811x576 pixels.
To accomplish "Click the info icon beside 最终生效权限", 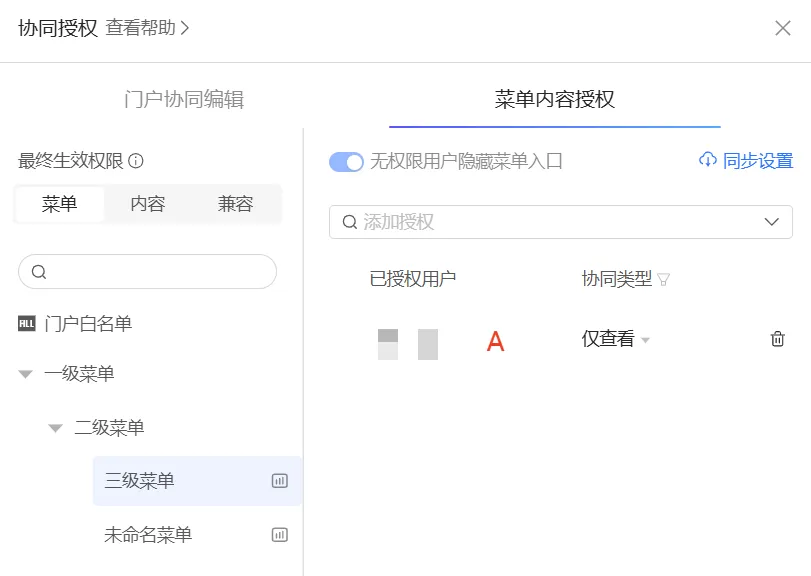I will 137,161.
